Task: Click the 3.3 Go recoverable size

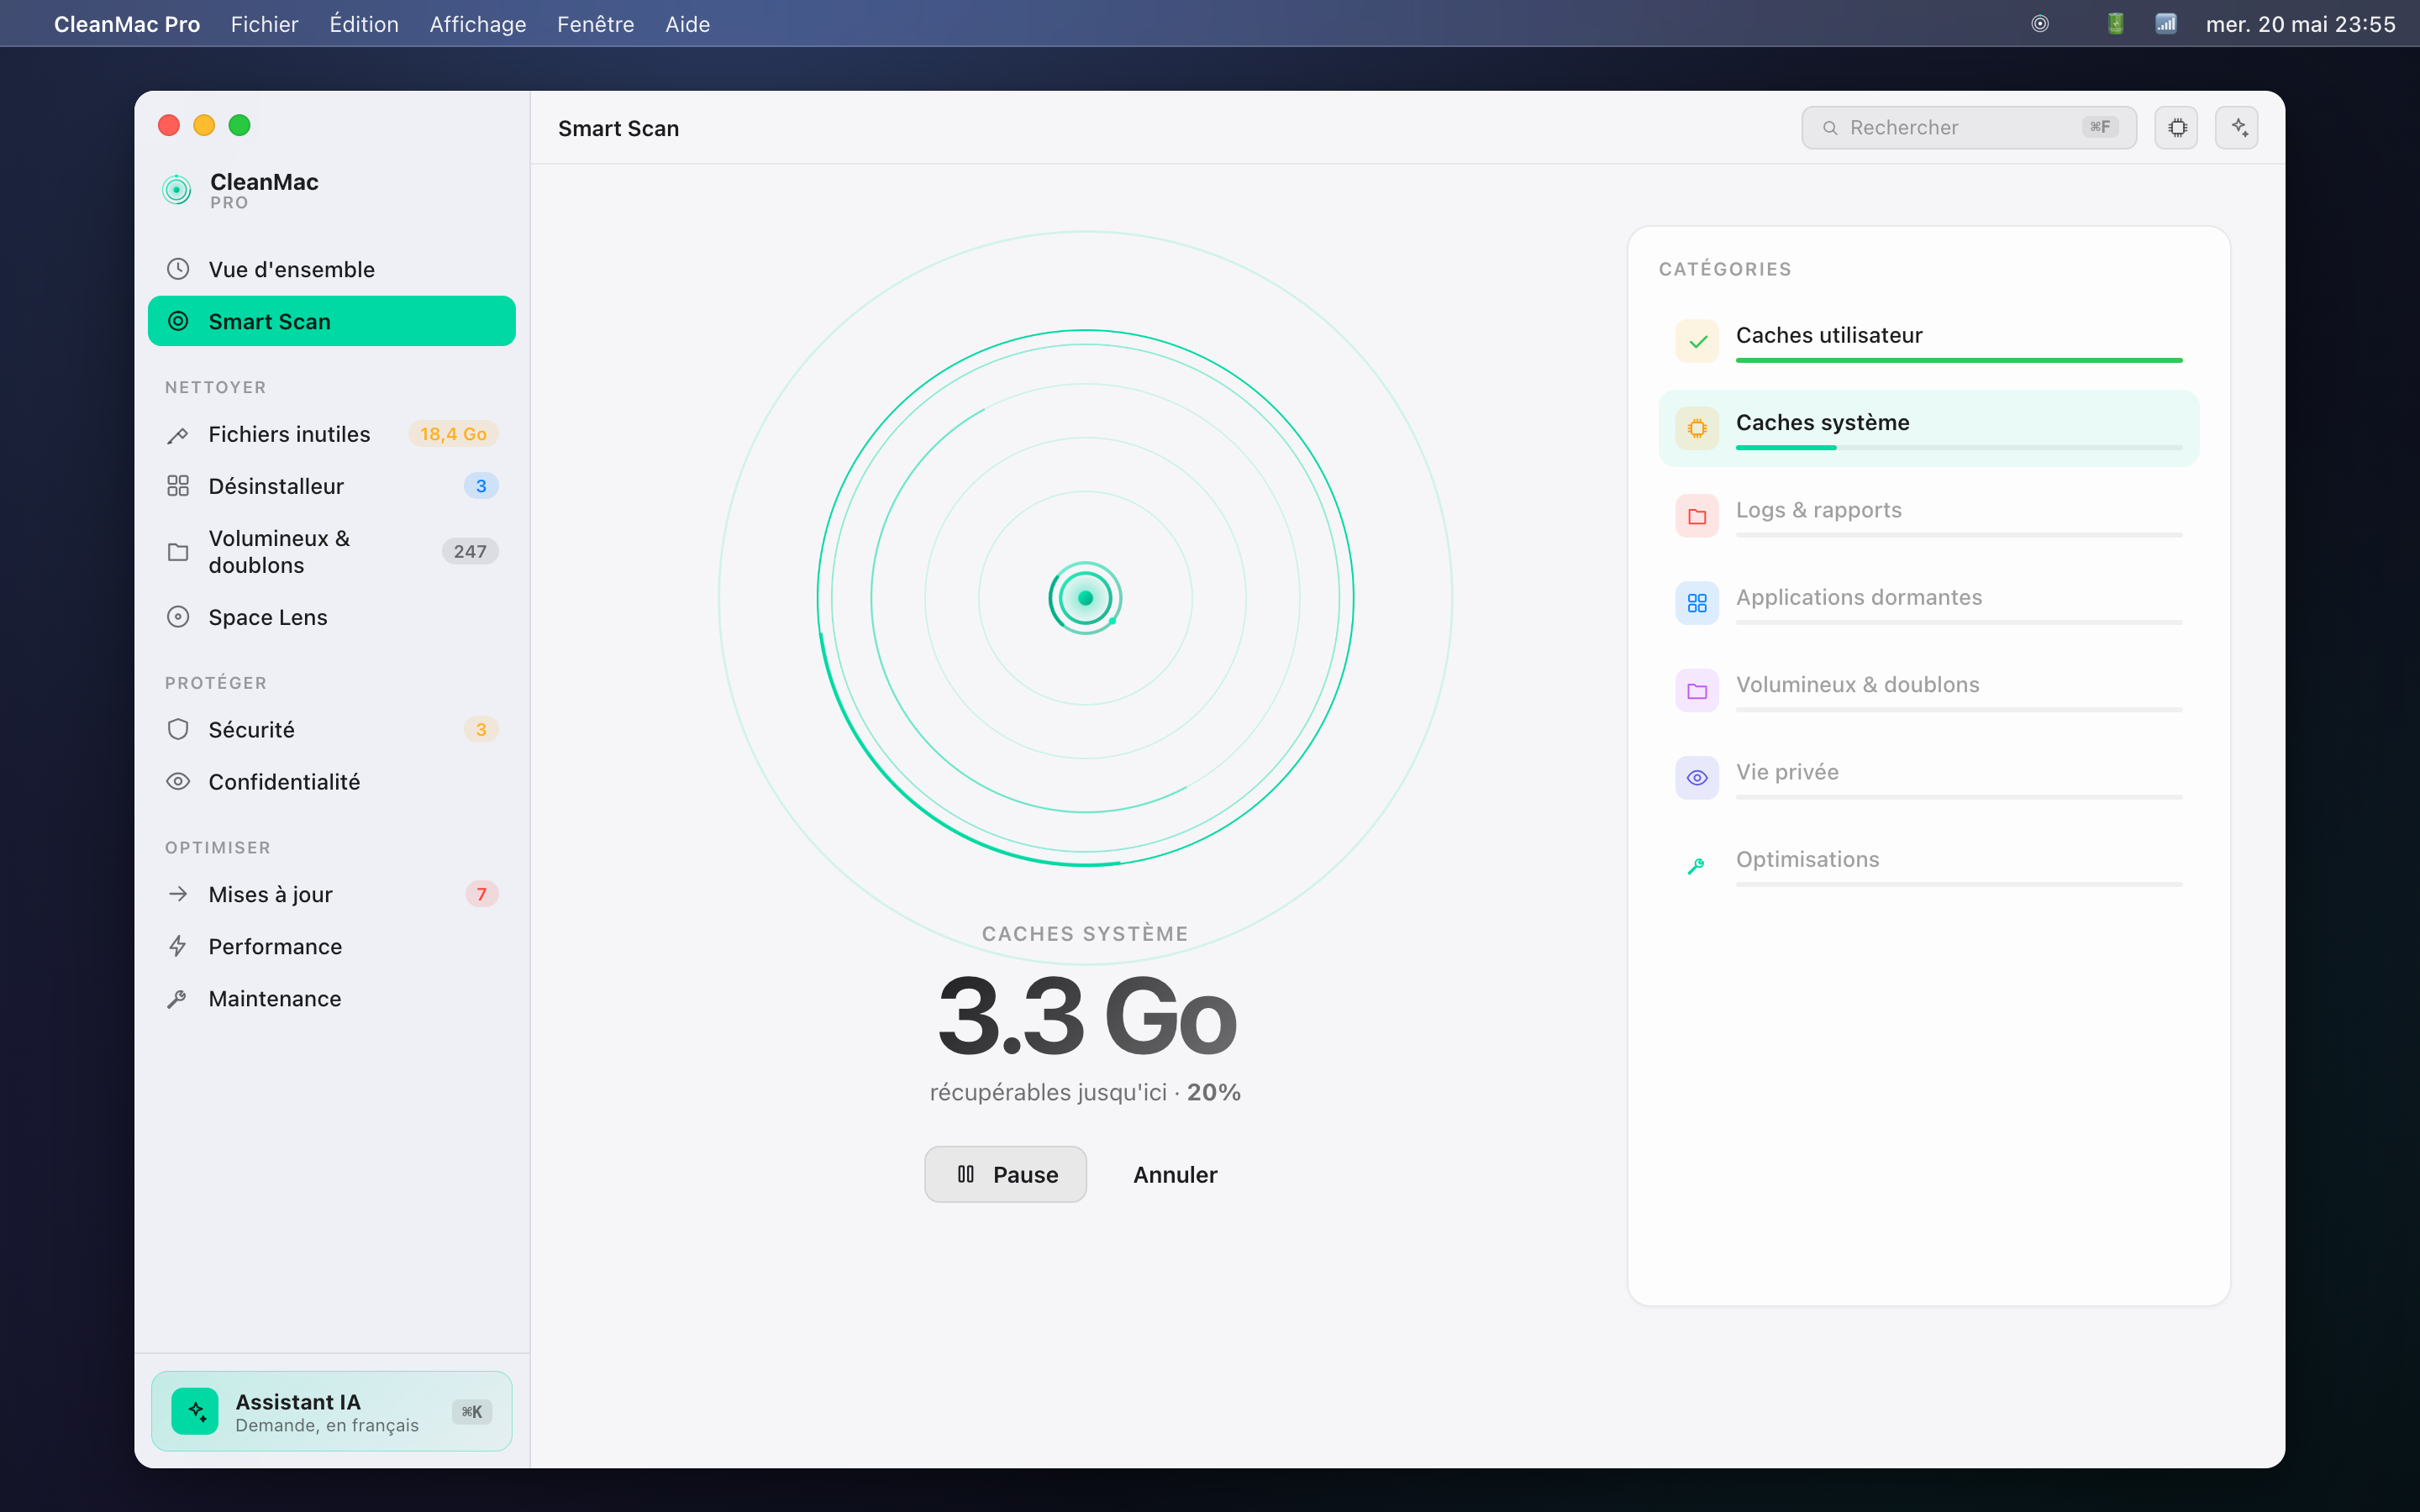Action: tap(1086, 1017)
